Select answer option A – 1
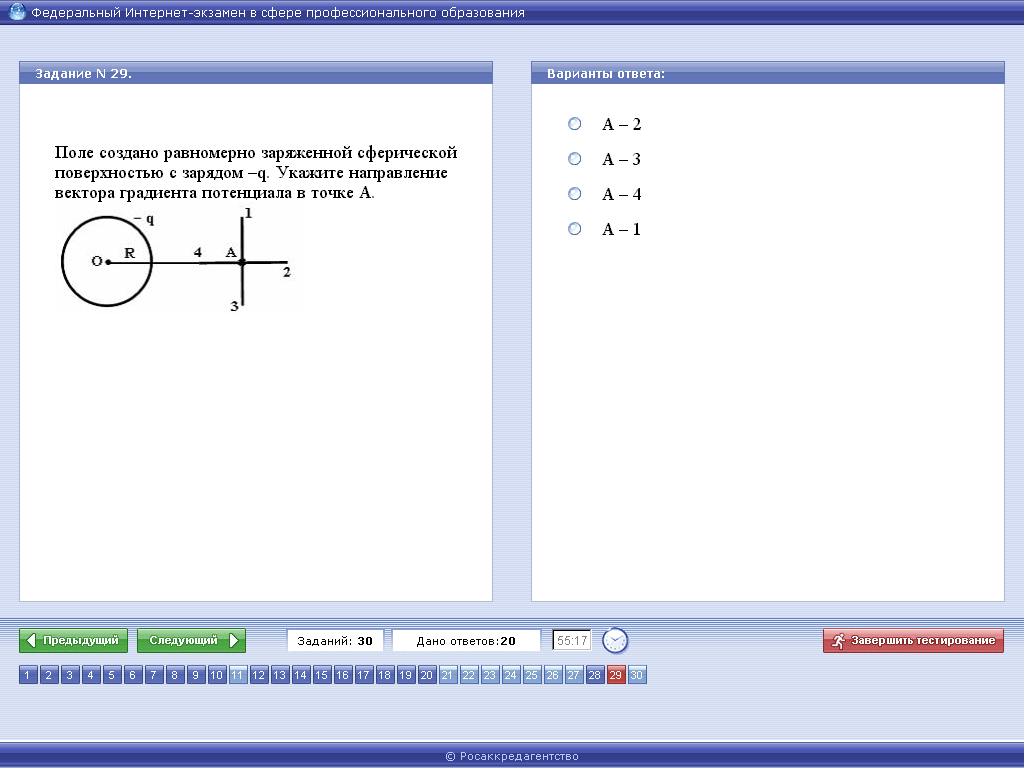1024x768 pixels. coord(574,229)
